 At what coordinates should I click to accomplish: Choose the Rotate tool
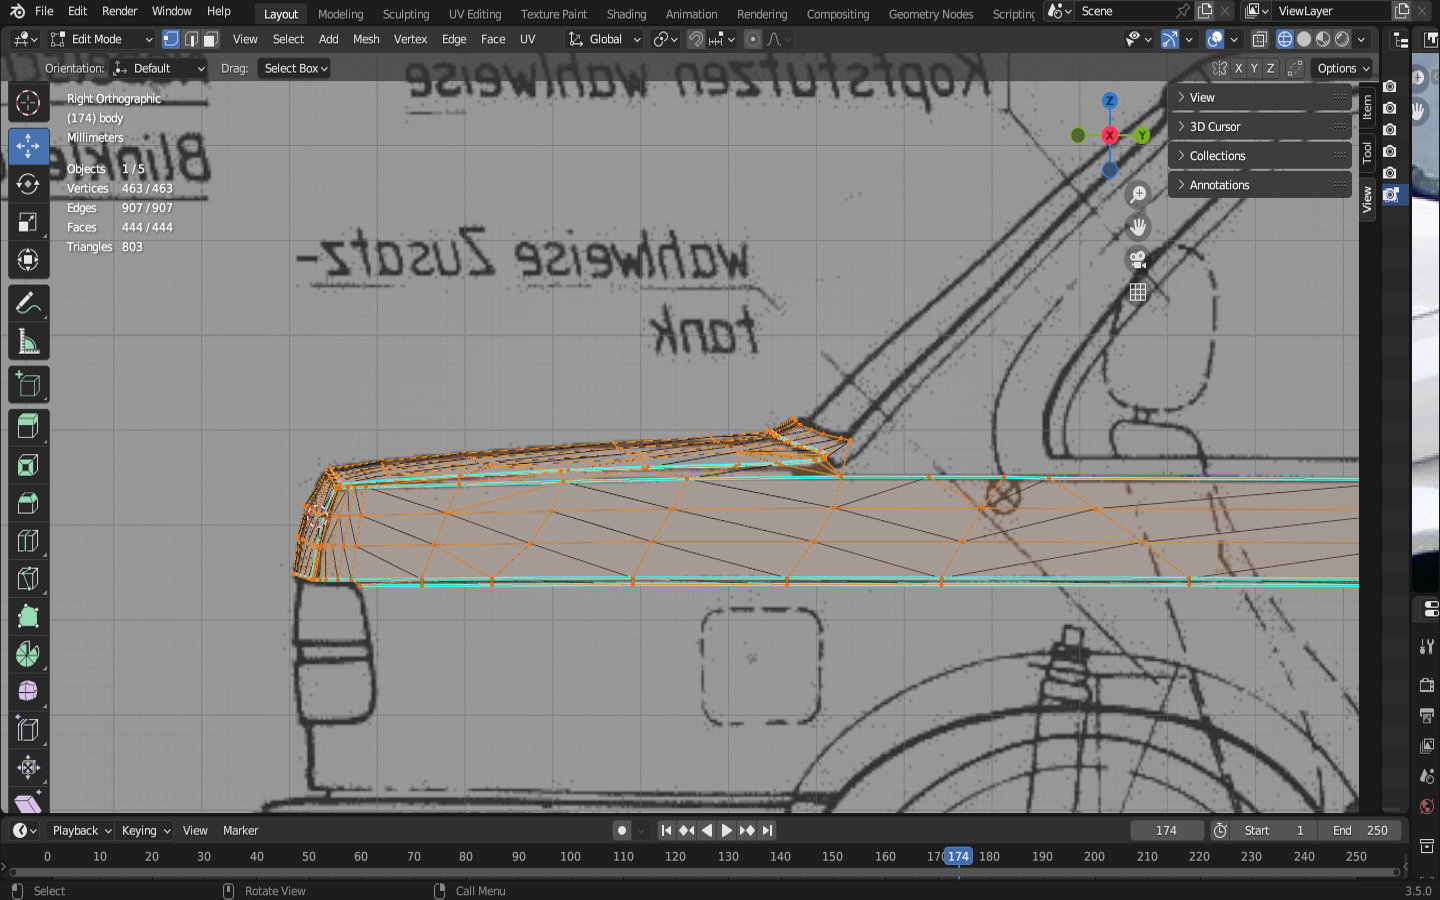[28, 184]
